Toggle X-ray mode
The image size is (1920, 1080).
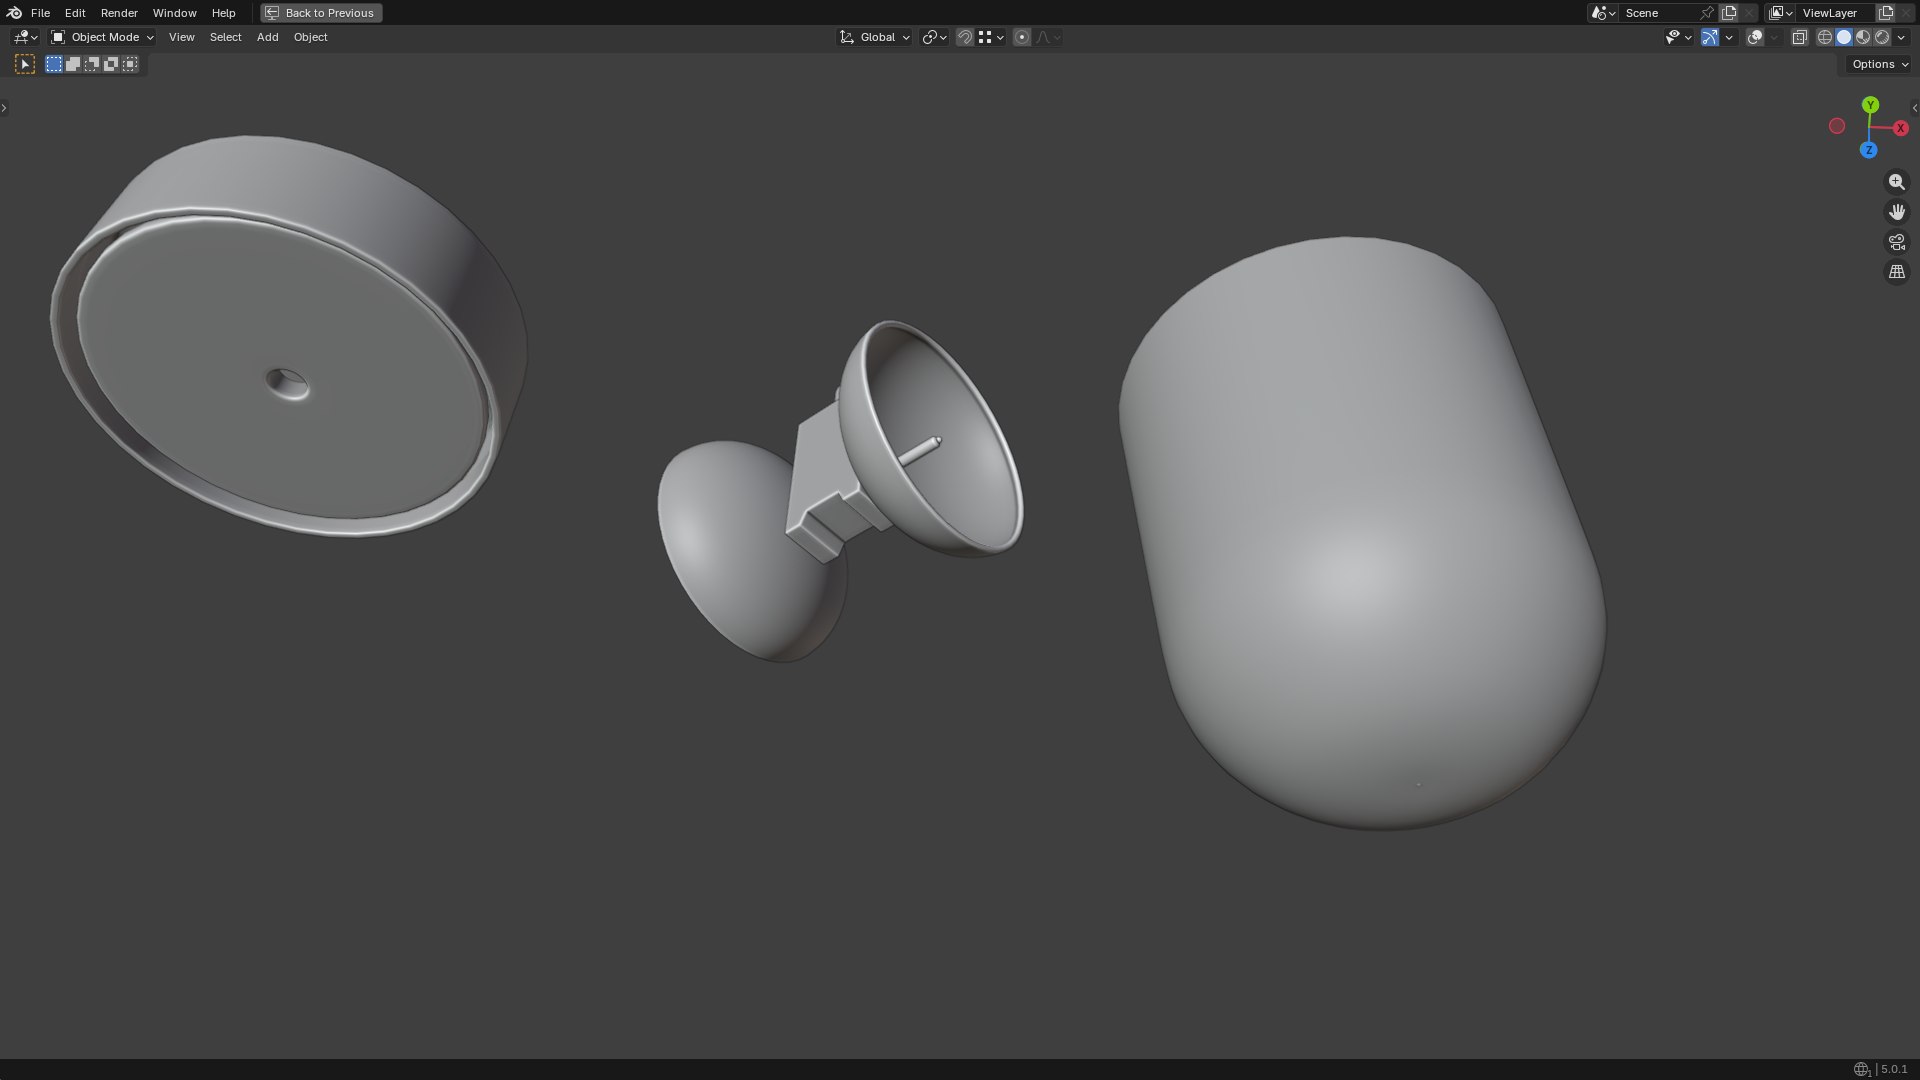1800,37
